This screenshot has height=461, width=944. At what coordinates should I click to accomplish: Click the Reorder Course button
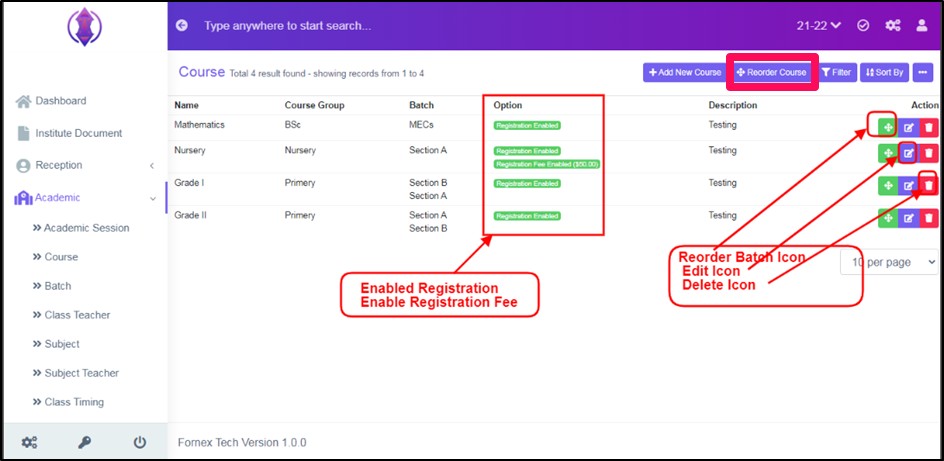(x=772, y=72)
